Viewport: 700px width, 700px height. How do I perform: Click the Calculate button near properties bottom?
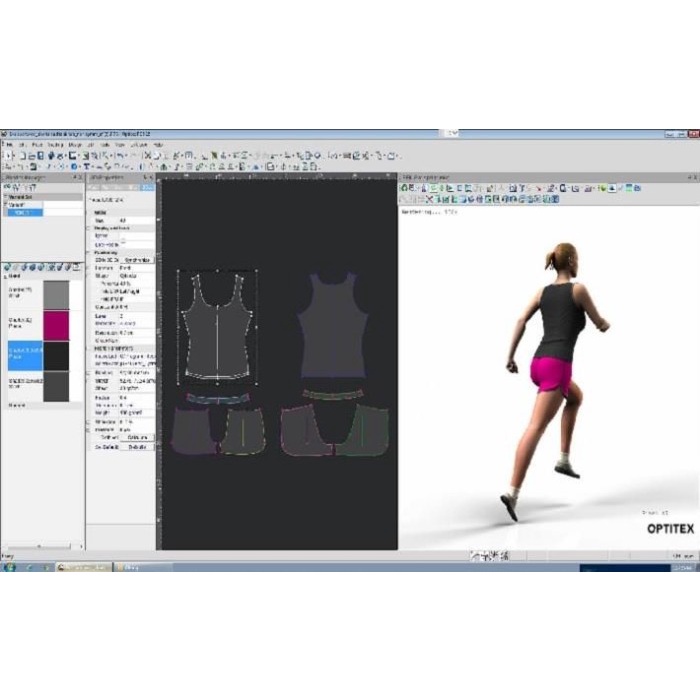(x=137, y=438)
